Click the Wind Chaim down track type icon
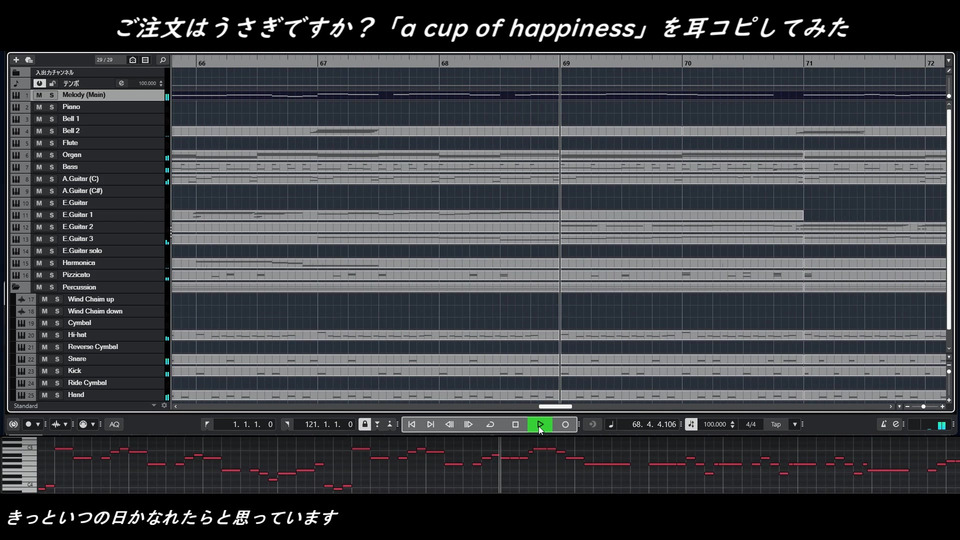The height and width of the screenshot is (540, 960). pyautogui.click(x=21, y=311)
